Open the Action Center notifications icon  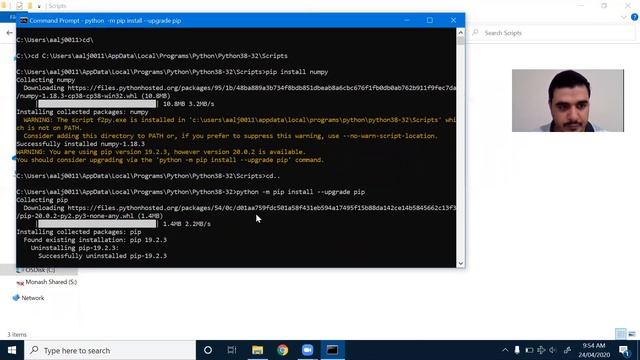coord(624,350)
